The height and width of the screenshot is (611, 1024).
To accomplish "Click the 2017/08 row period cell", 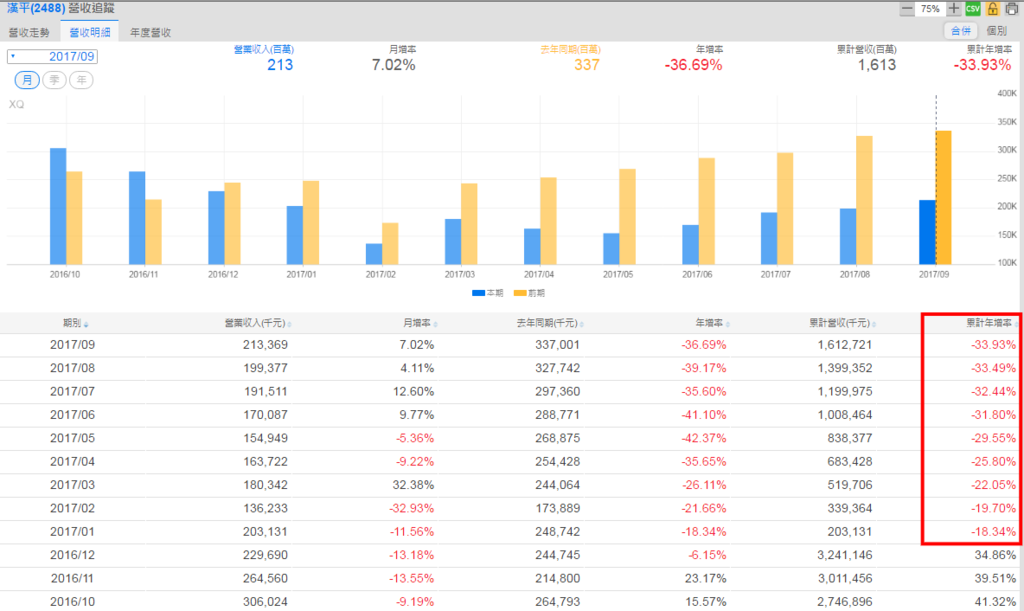I will (x=72, y=368).
